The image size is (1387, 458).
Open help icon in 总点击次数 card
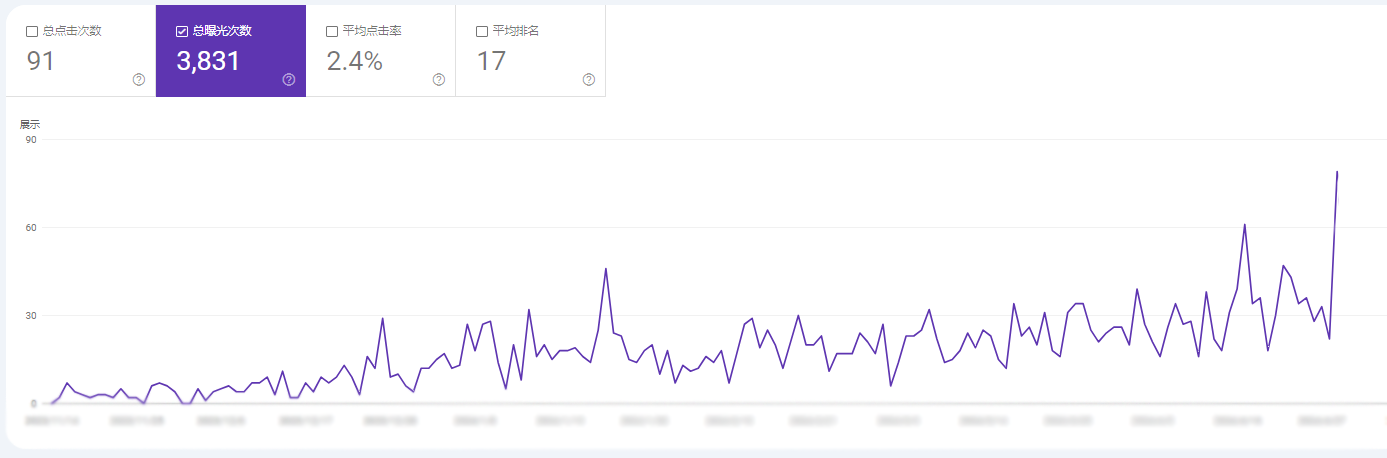pos(139,80)
